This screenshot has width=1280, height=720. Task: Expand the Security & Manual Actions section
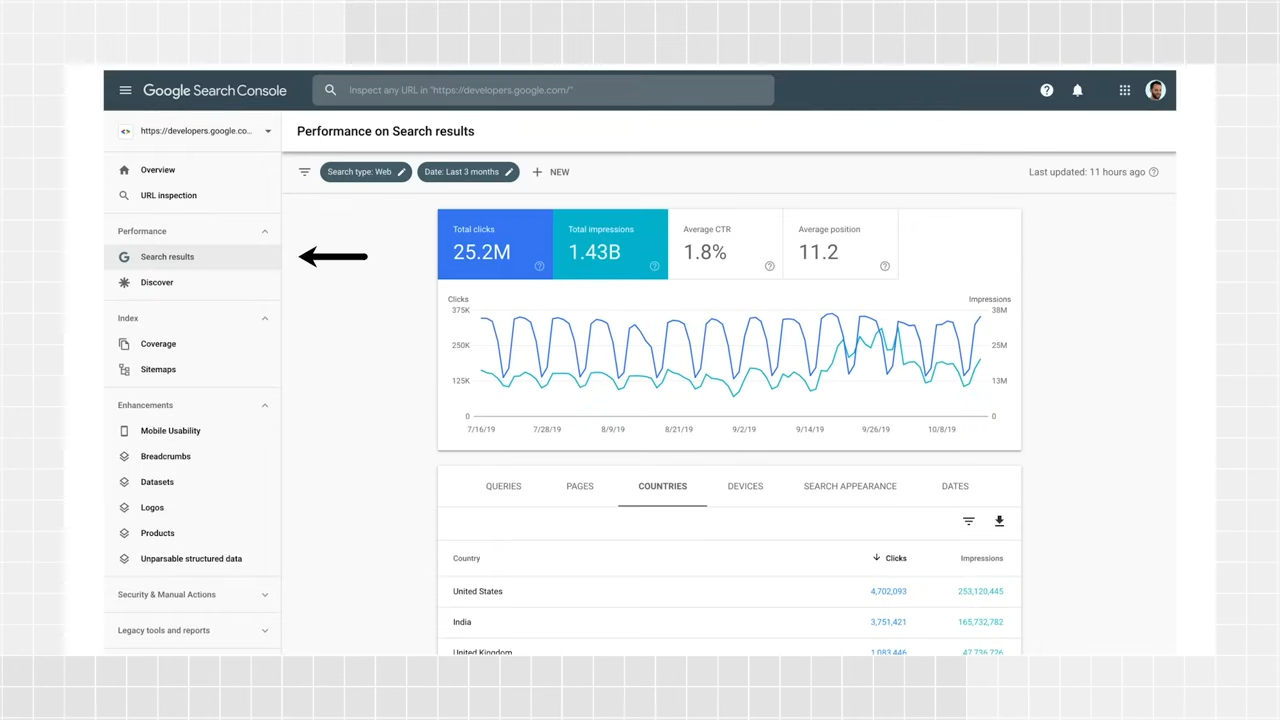[192, 595]
